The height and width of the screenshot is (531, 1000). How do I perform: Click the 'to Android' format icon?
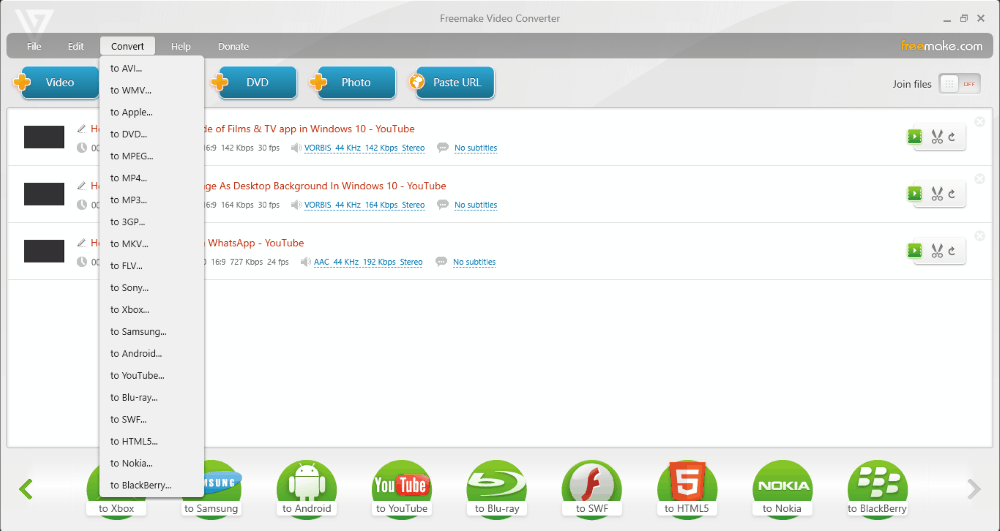306,488
